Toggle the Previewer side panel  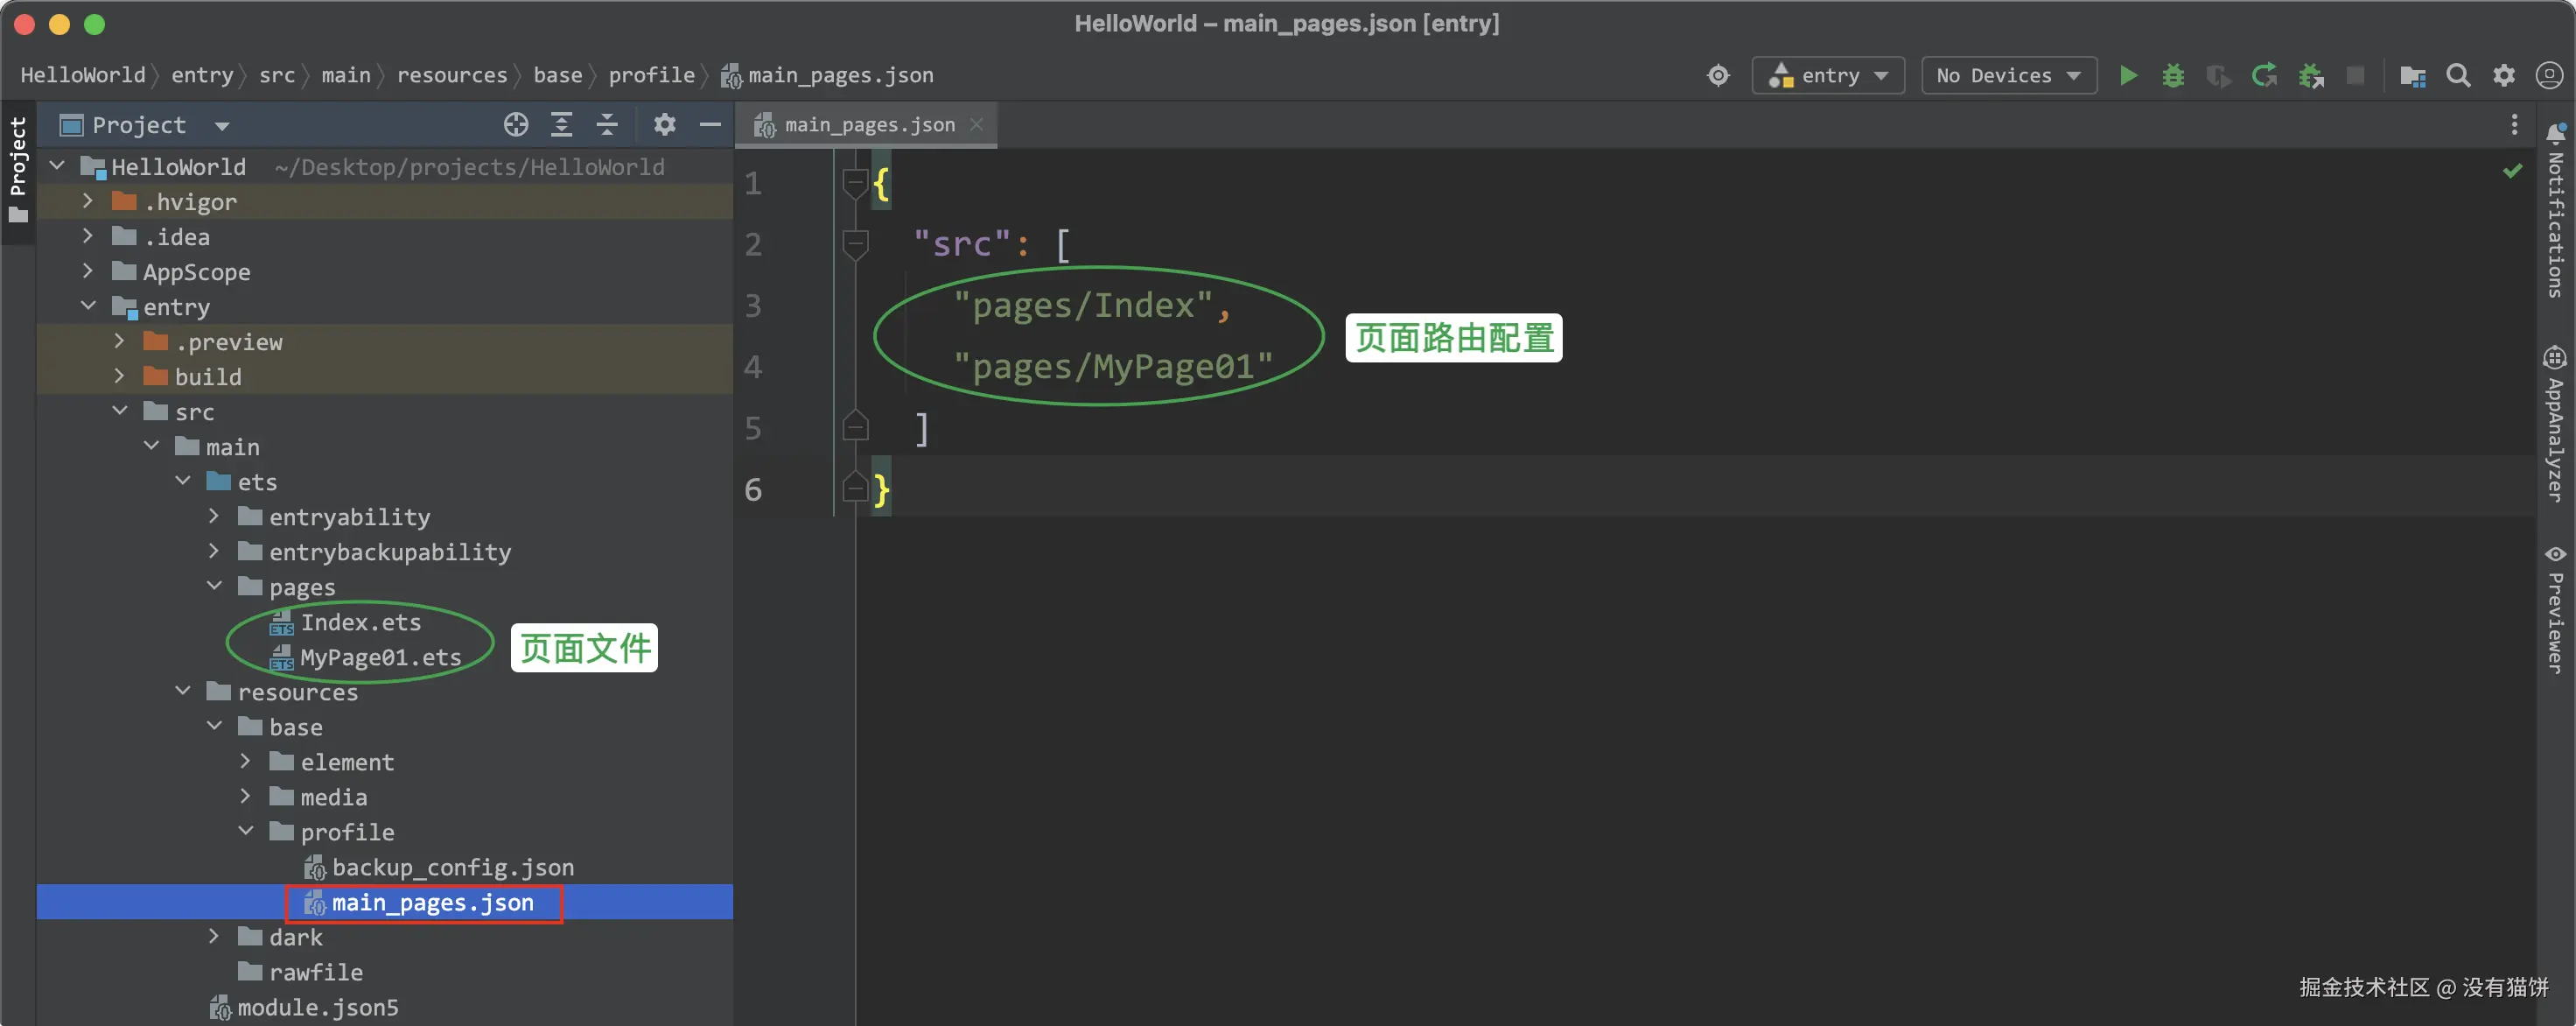pos(2555,610)
